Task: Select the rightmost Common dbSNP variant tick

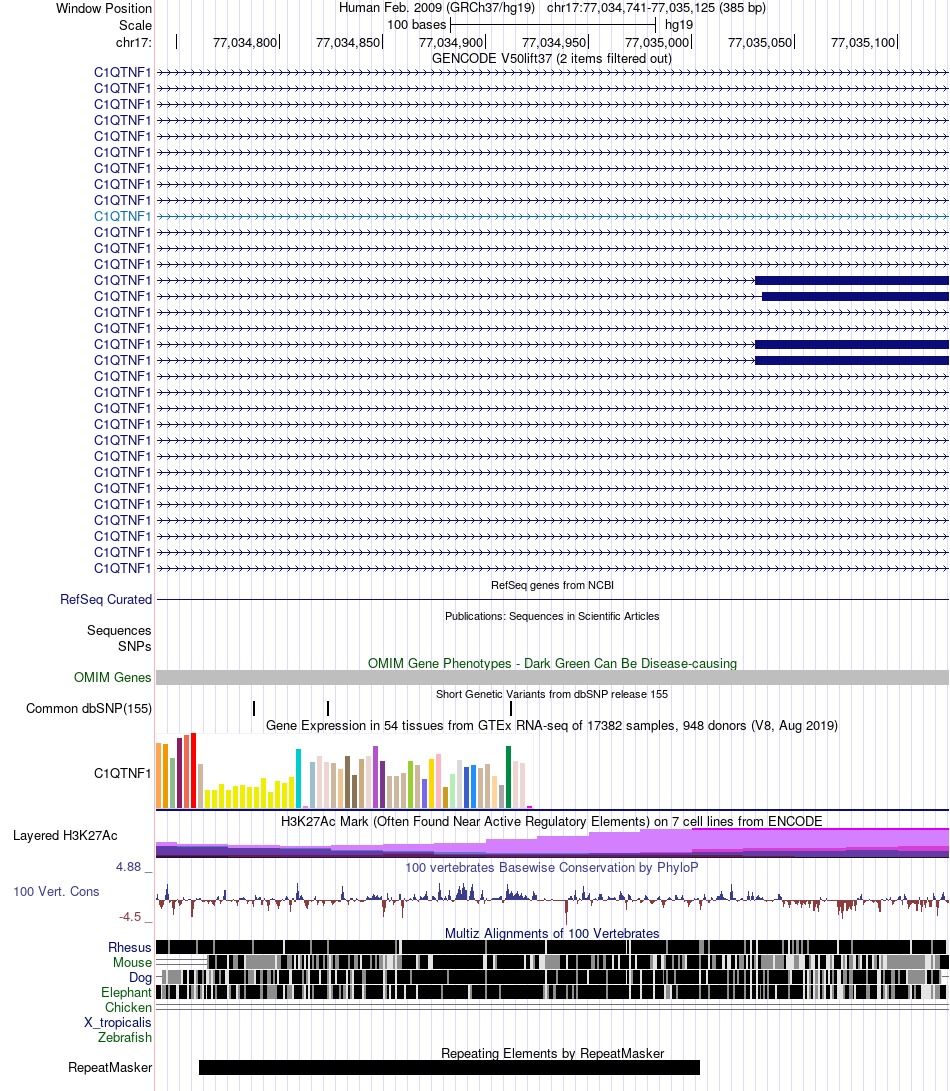Action: [x=511, y=708]
